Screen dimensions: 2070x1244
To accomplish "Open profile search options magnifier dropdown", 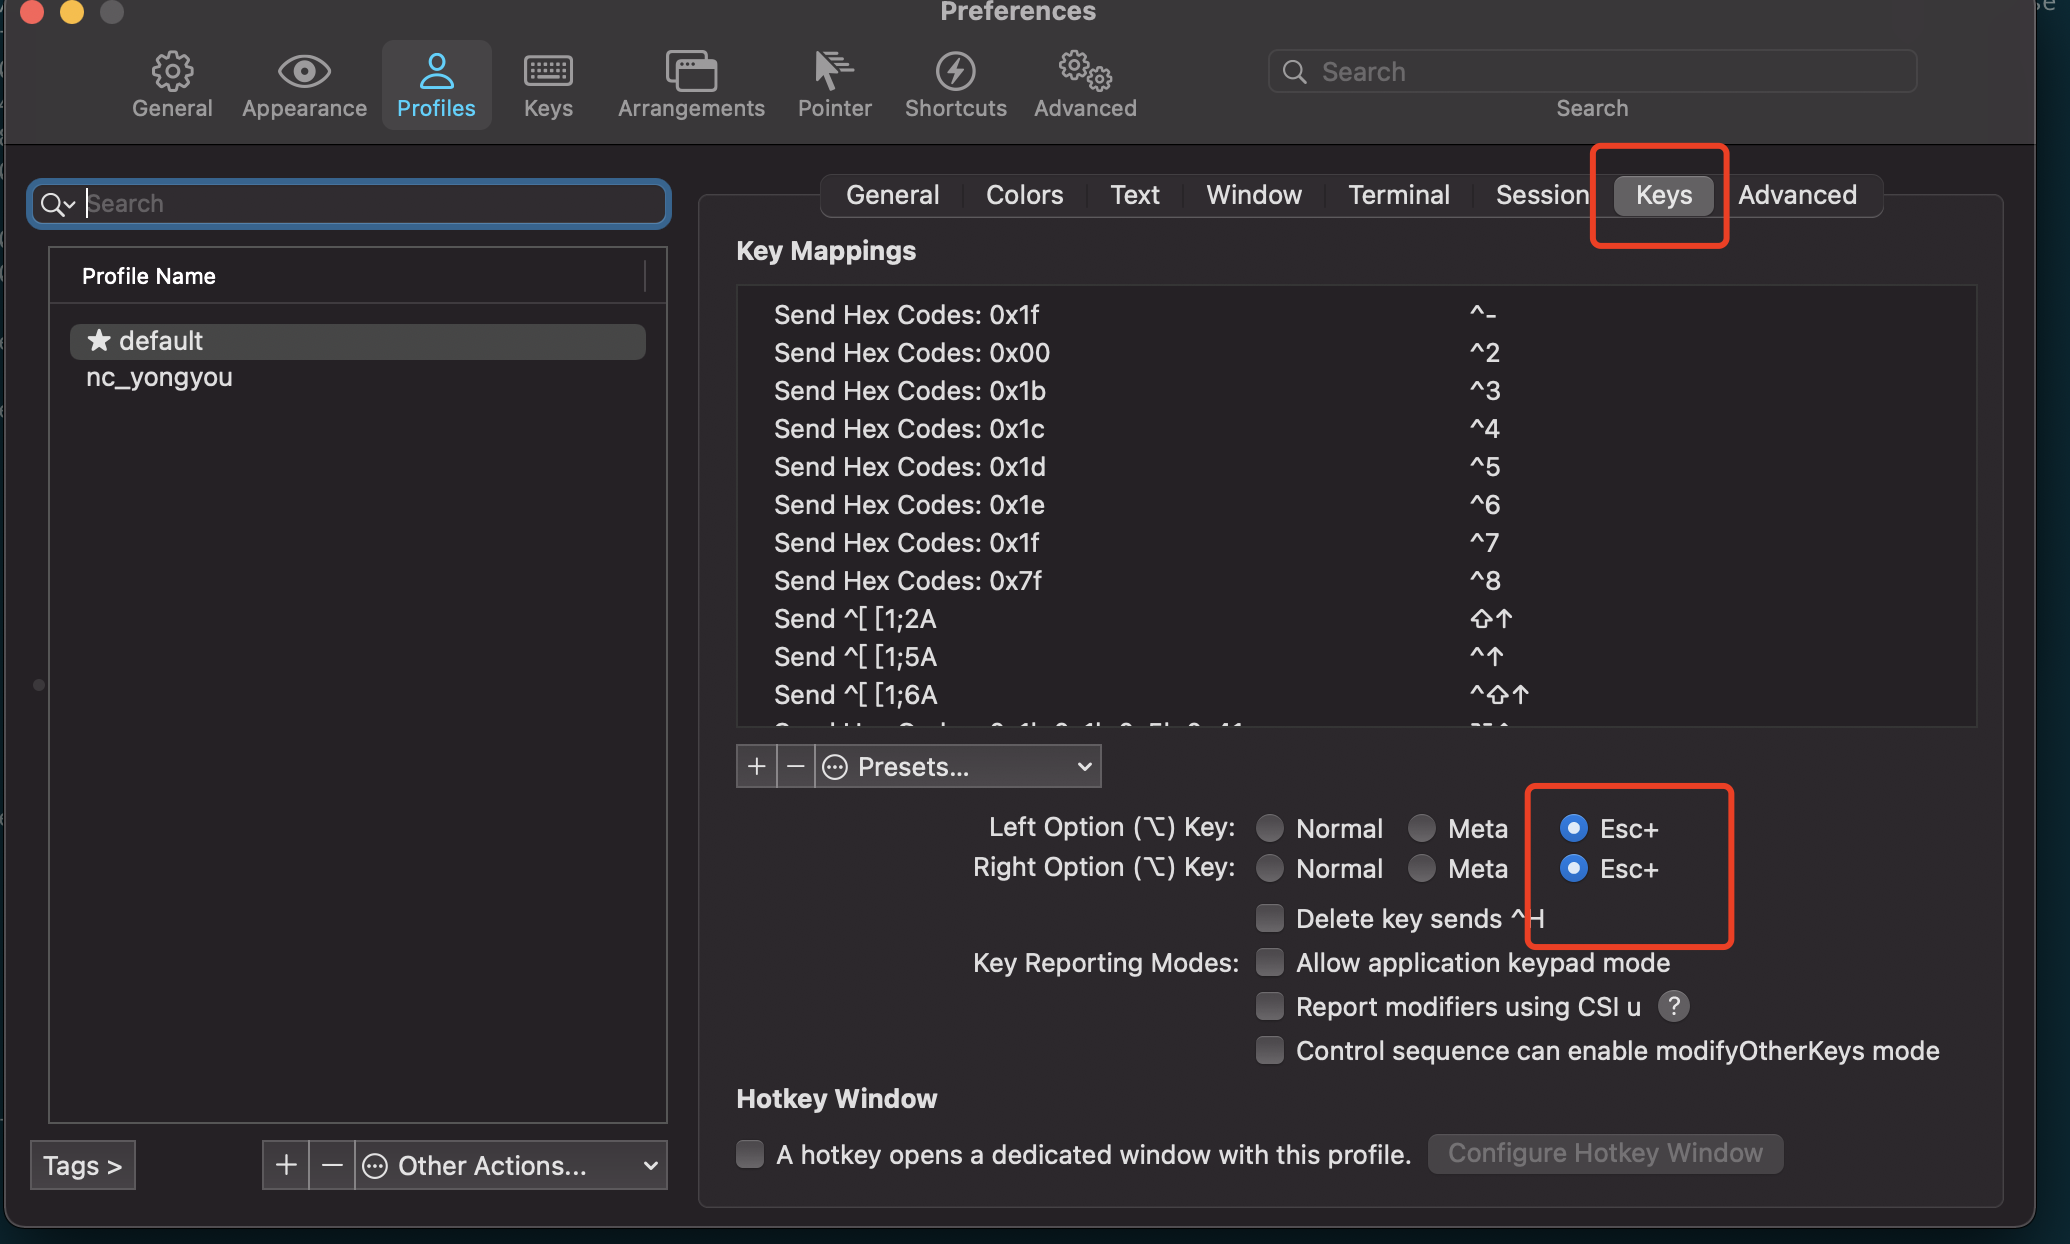I will pos(57,204).
